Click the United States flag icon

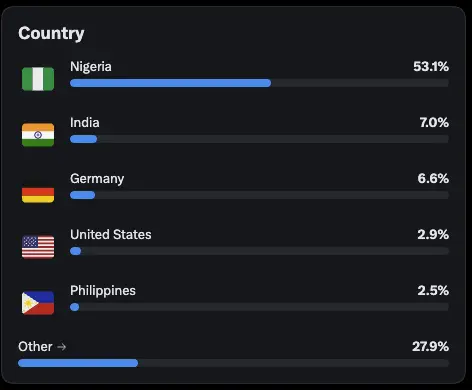(38, 247)
